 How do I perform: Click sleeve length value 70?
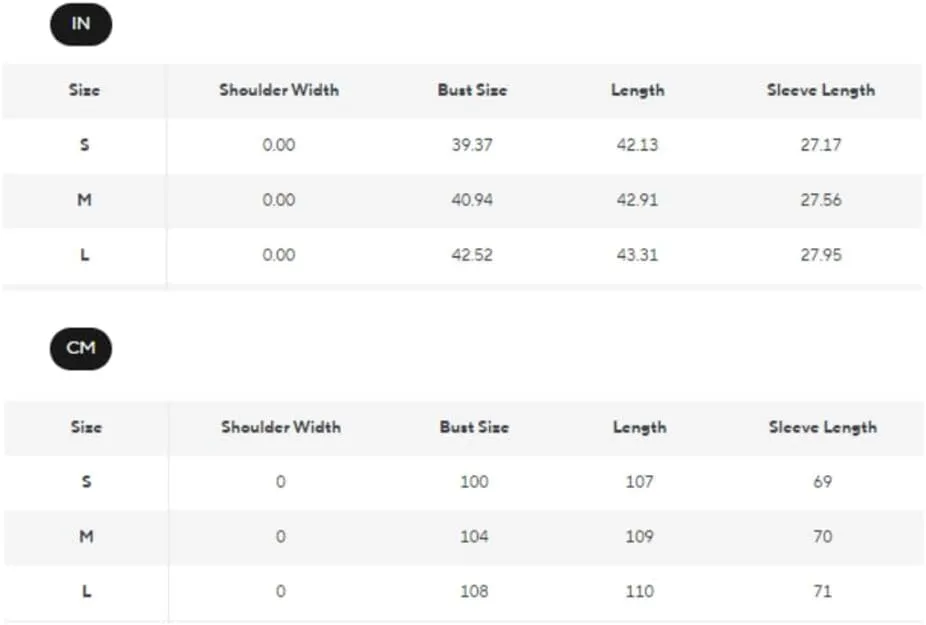[823, 537]
